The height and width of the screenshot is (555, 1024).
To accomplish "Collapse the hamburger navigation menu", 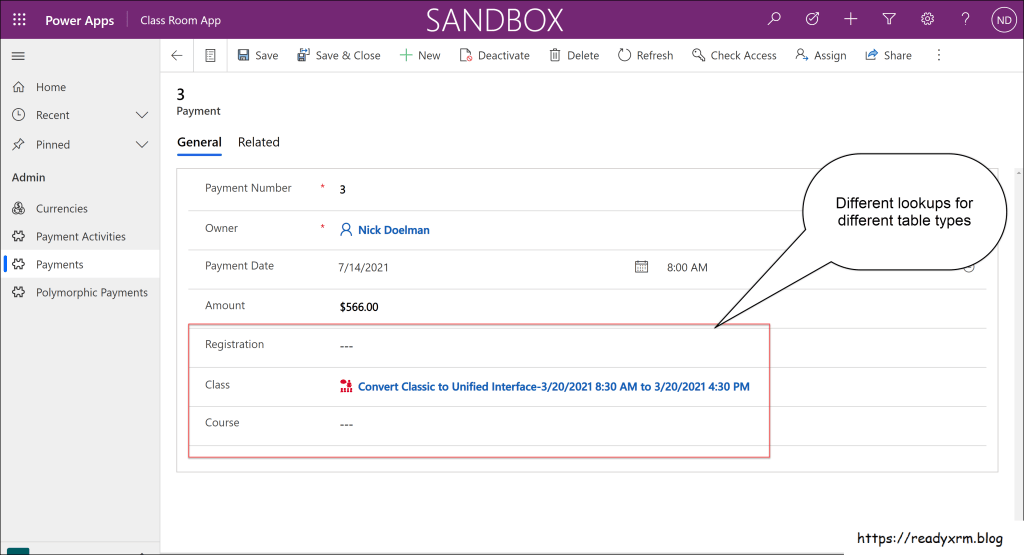I will 18,56.
